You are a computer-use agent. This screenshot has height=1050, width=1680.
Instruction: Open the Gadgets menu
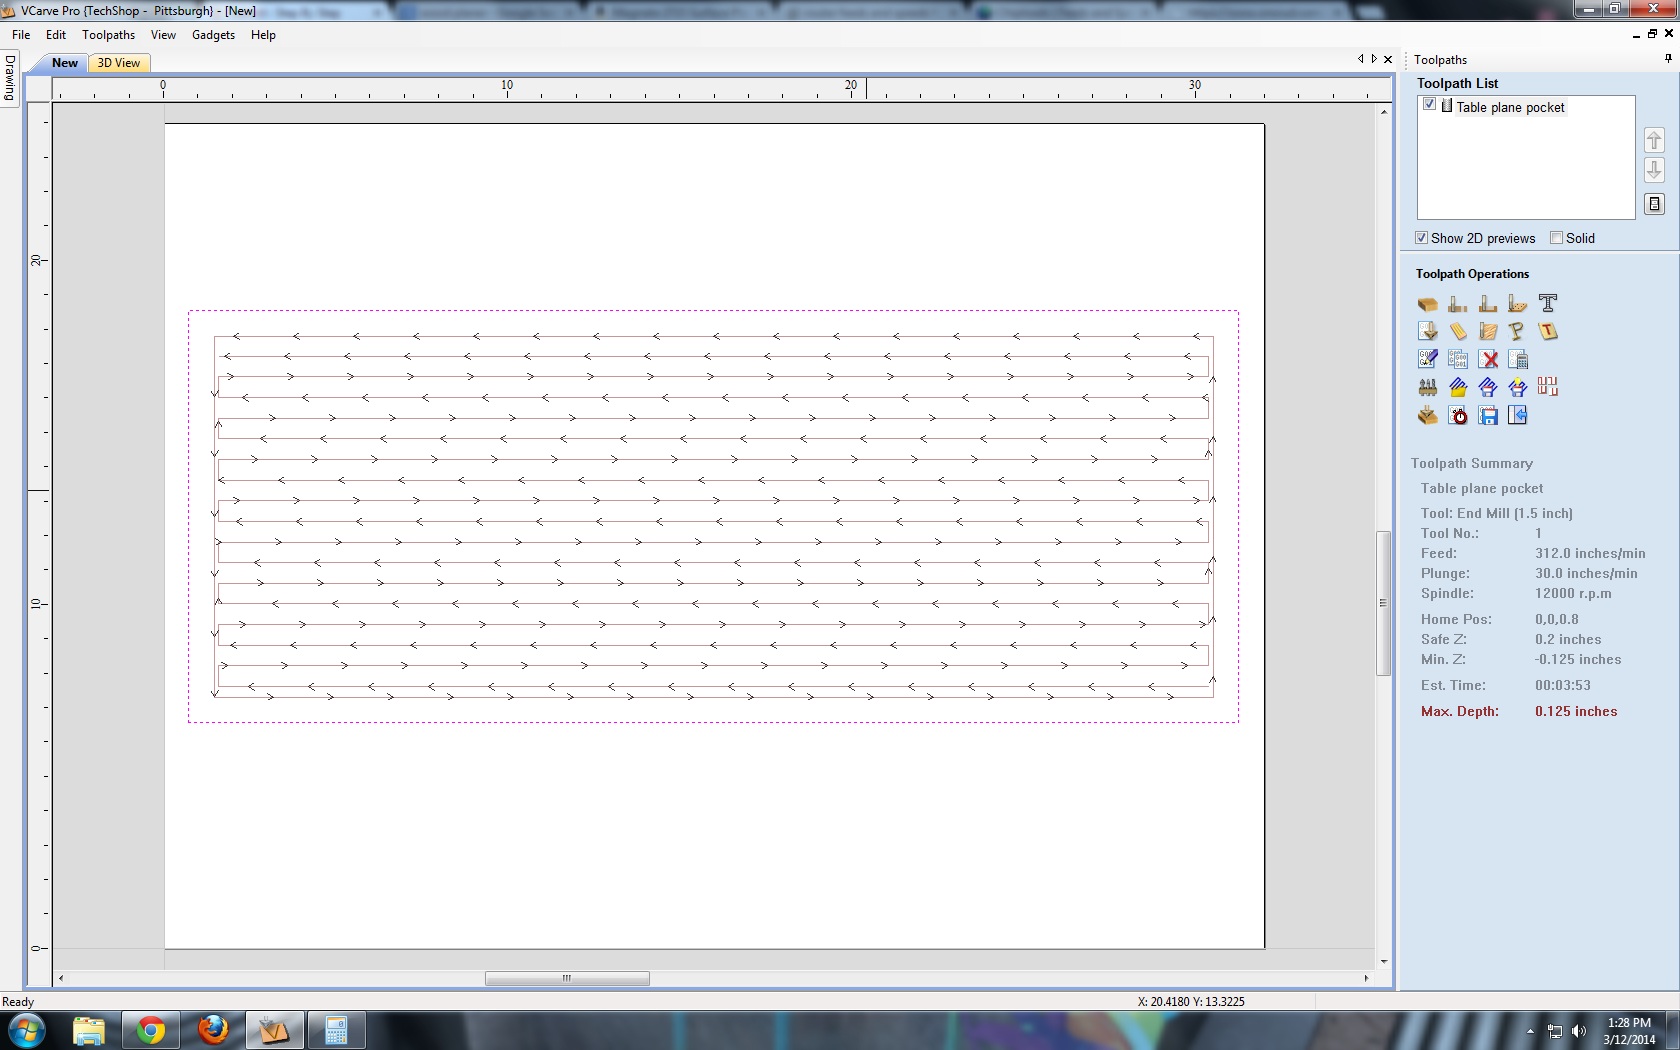tap(213, 35)
